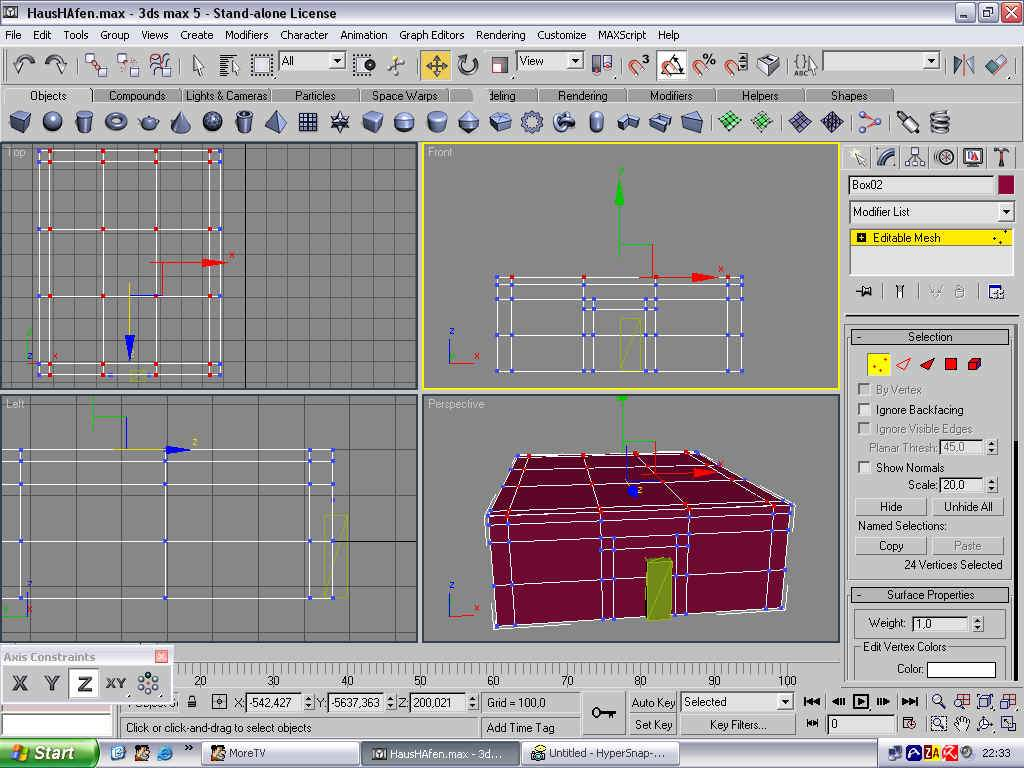Viewport: 1024px width, 768px height.
Task: Switch to the Space Warps tab
Action: (x=405, y=96)
